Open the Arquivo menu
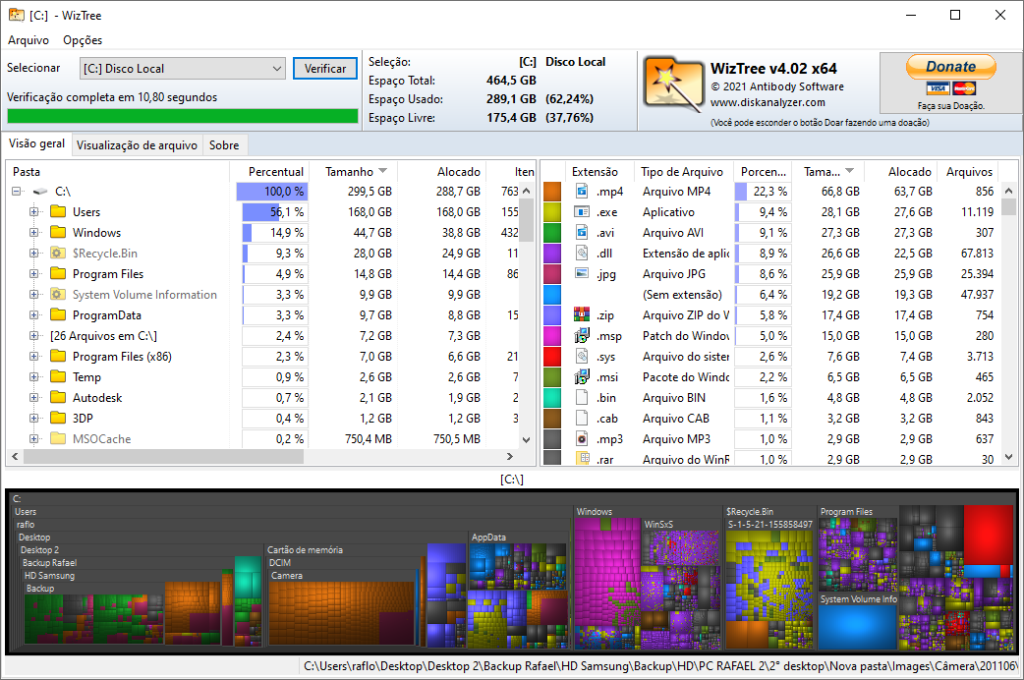The width and height of the screenshot is (1024, 680). (x=27, y=40)
